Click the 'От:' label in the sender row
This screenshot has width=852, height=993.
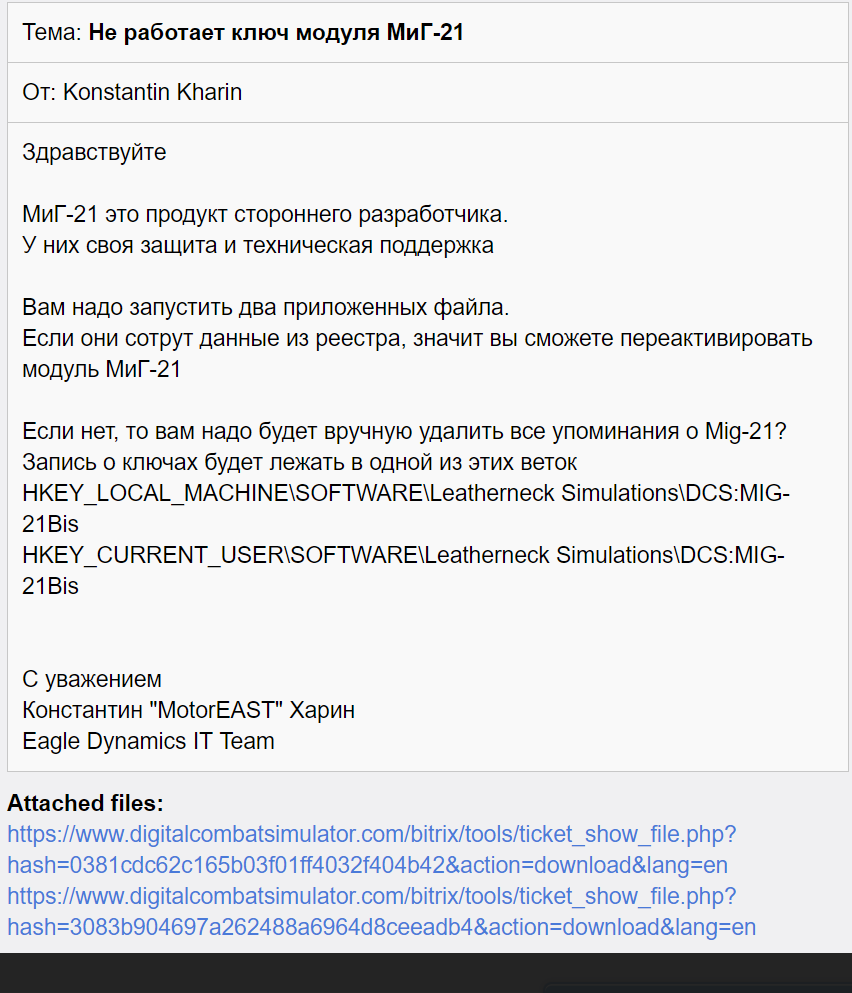click(40, 92)
